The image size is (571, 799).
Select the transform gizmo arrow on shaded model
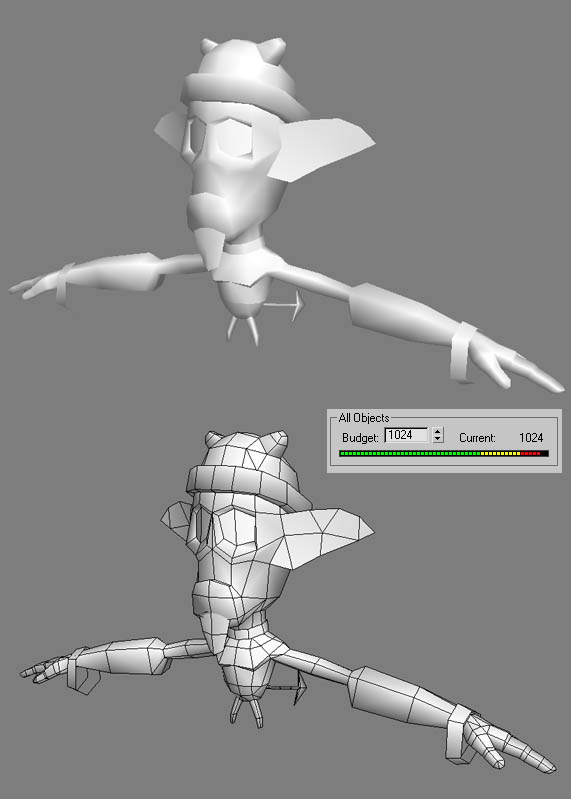[285, 306]
